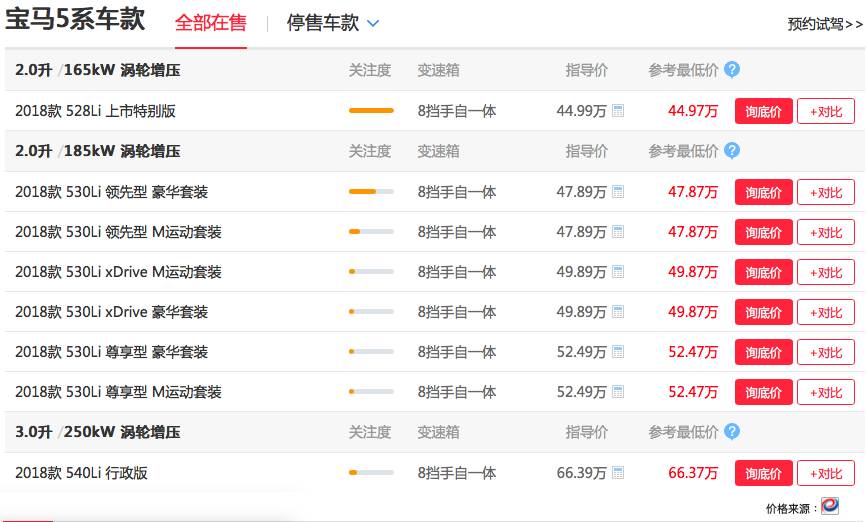Click calculator icon for 530Li 领先型 豪华套装
The height and width of the screenshot is (522, 868).
(618, 192)
